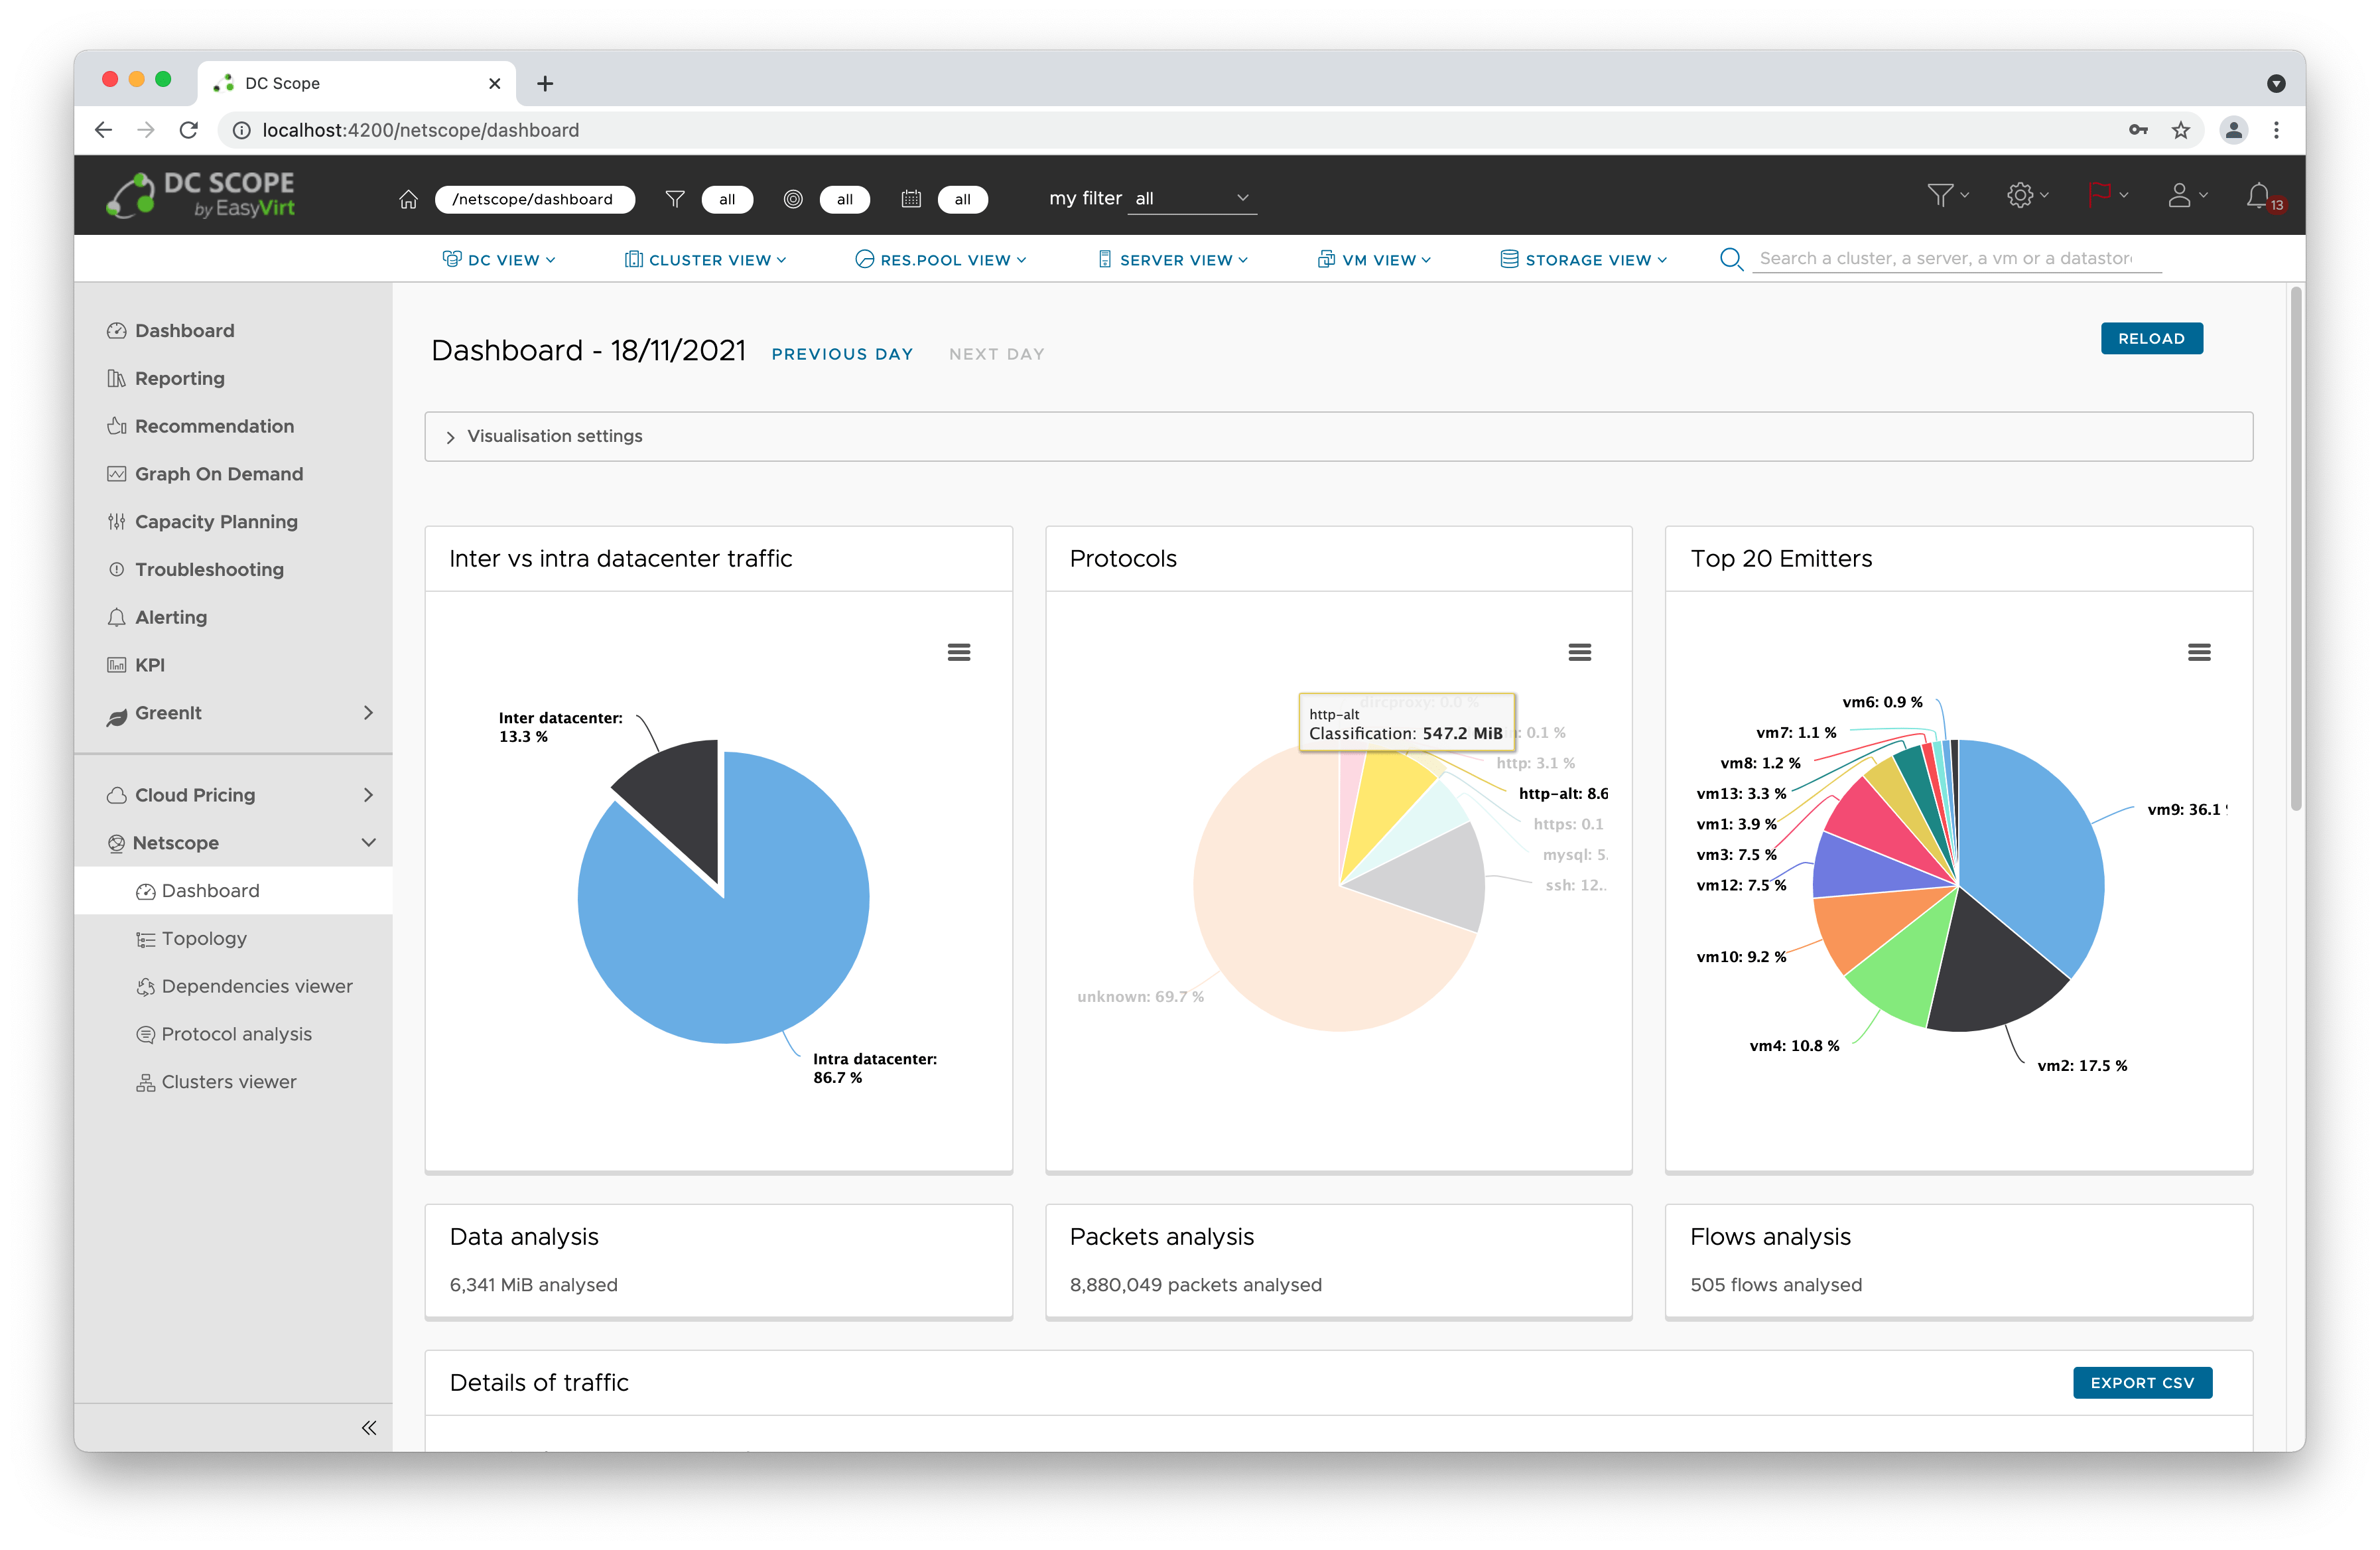Click the funnel filter icon beside 'all'
Viewport: 2380px width, 1550px height.
[x=675, y=199]
